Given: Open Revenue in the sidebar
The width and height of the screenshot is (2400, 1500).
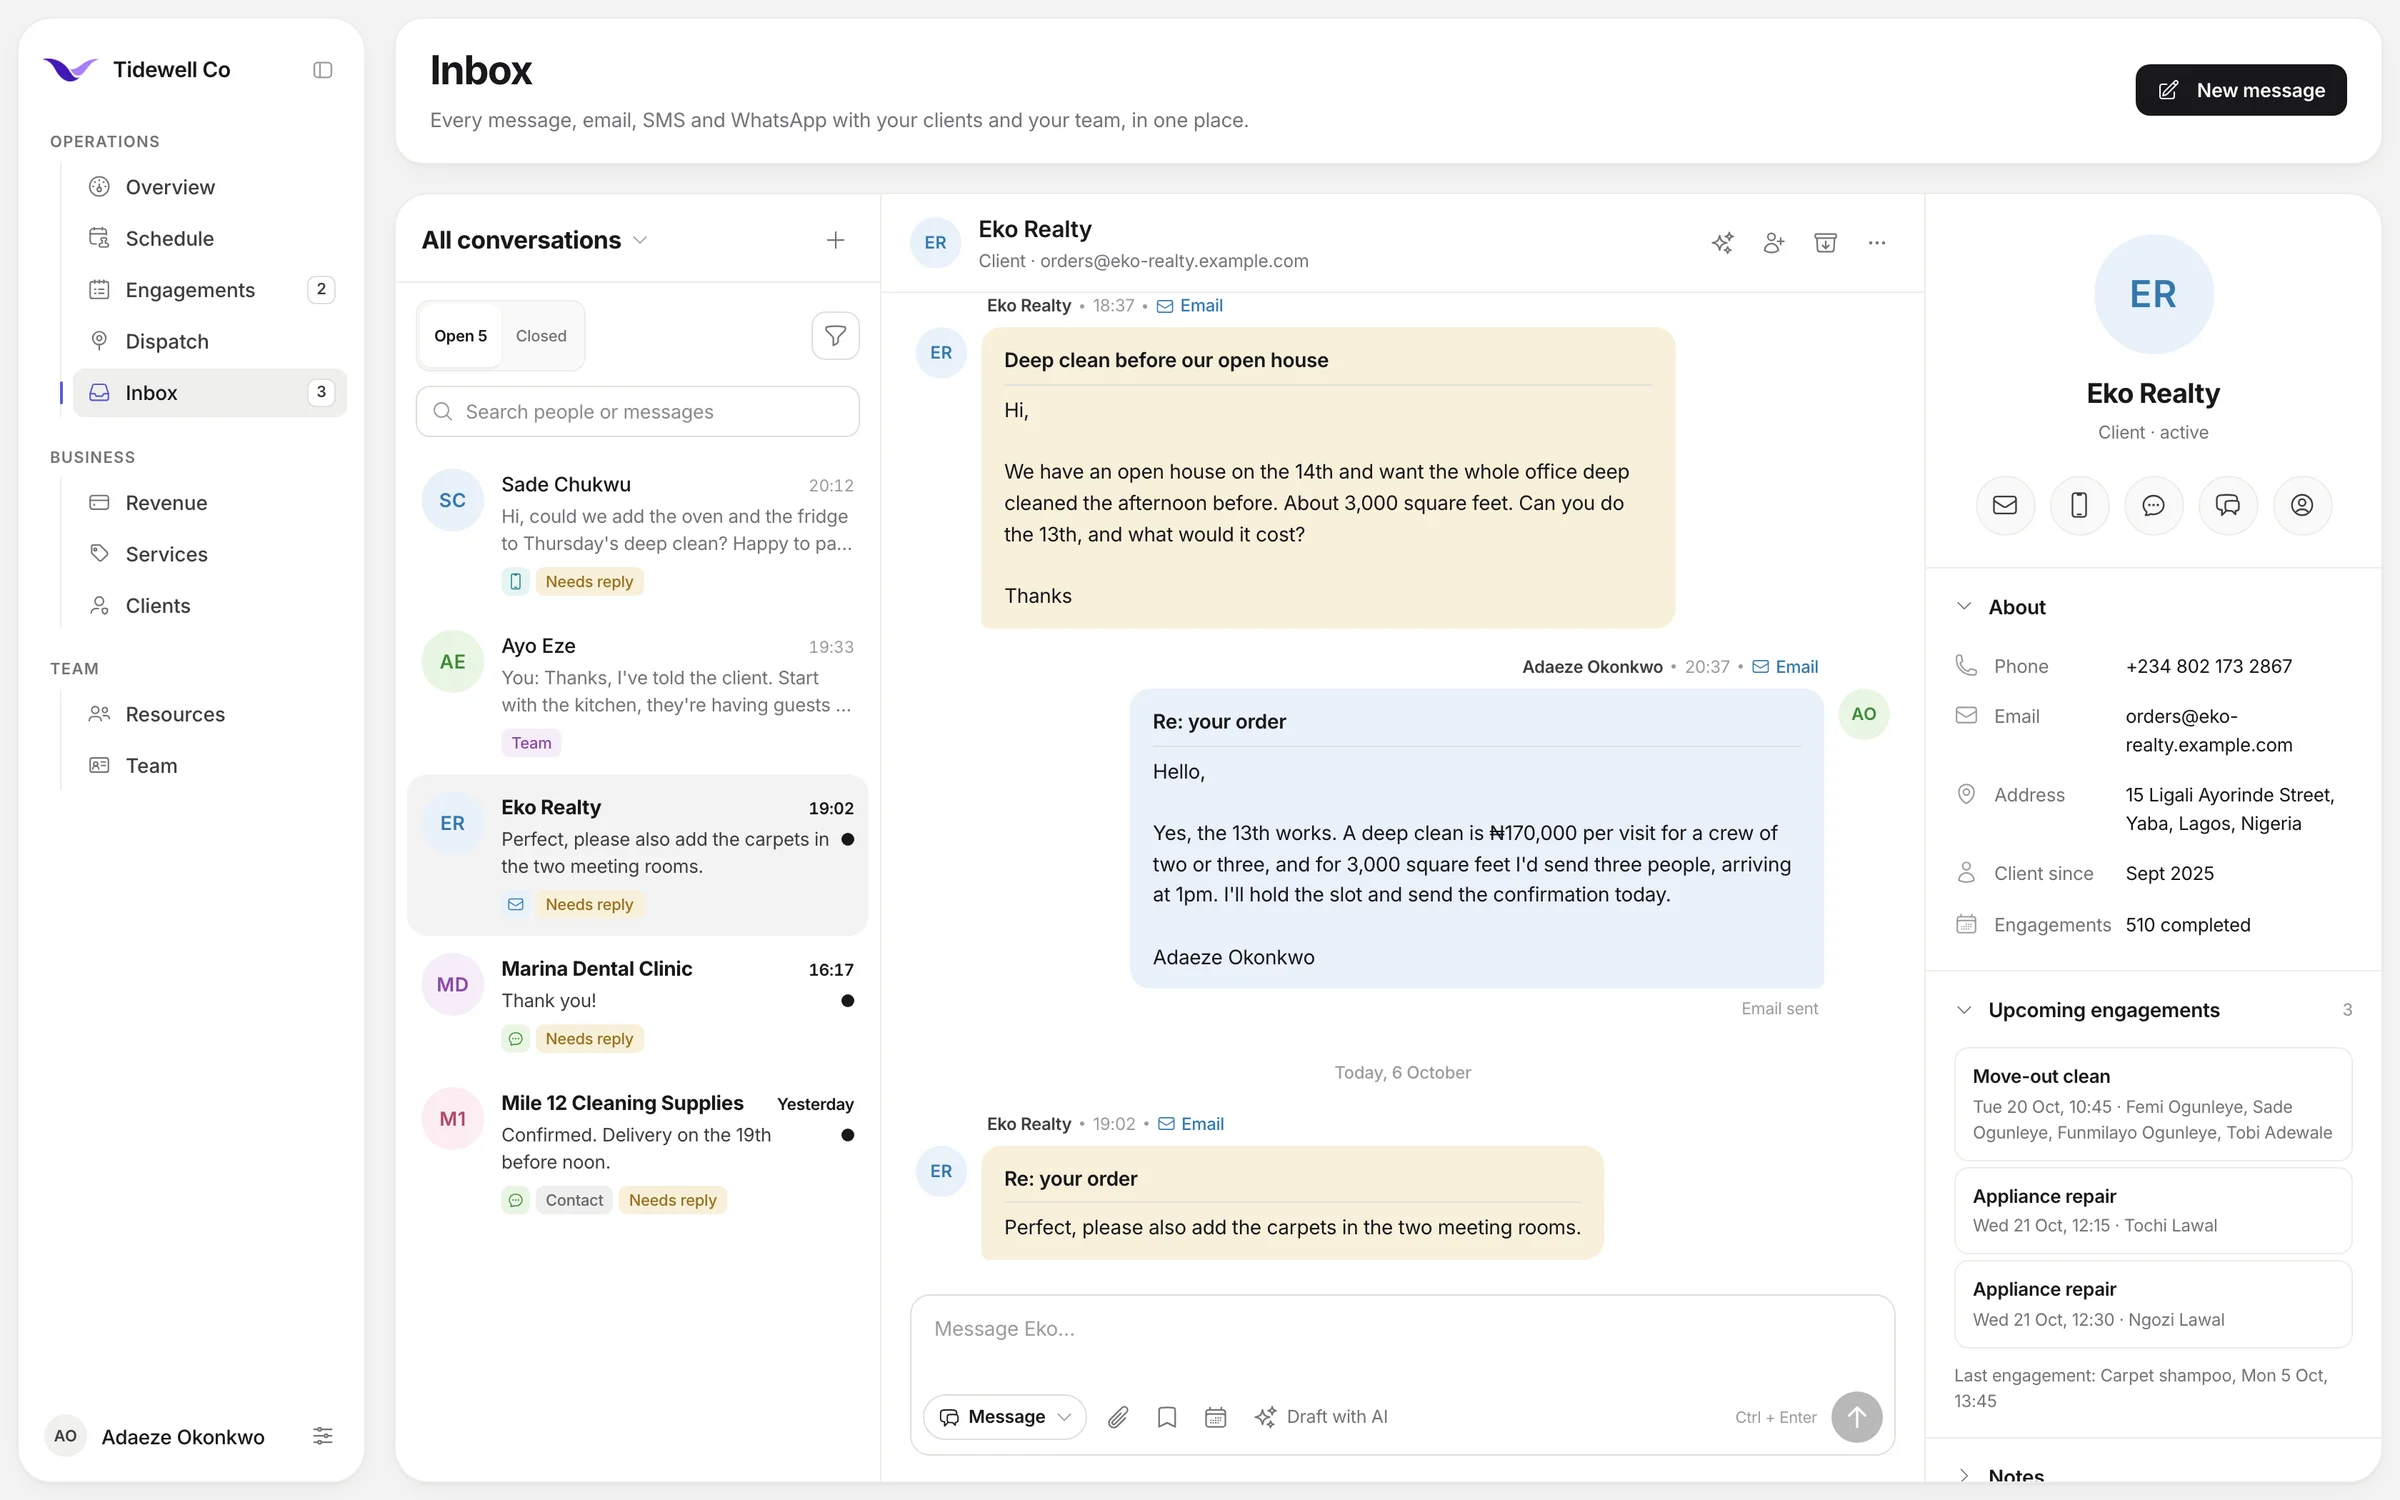Looking at the screenshot, I should 209,502.
